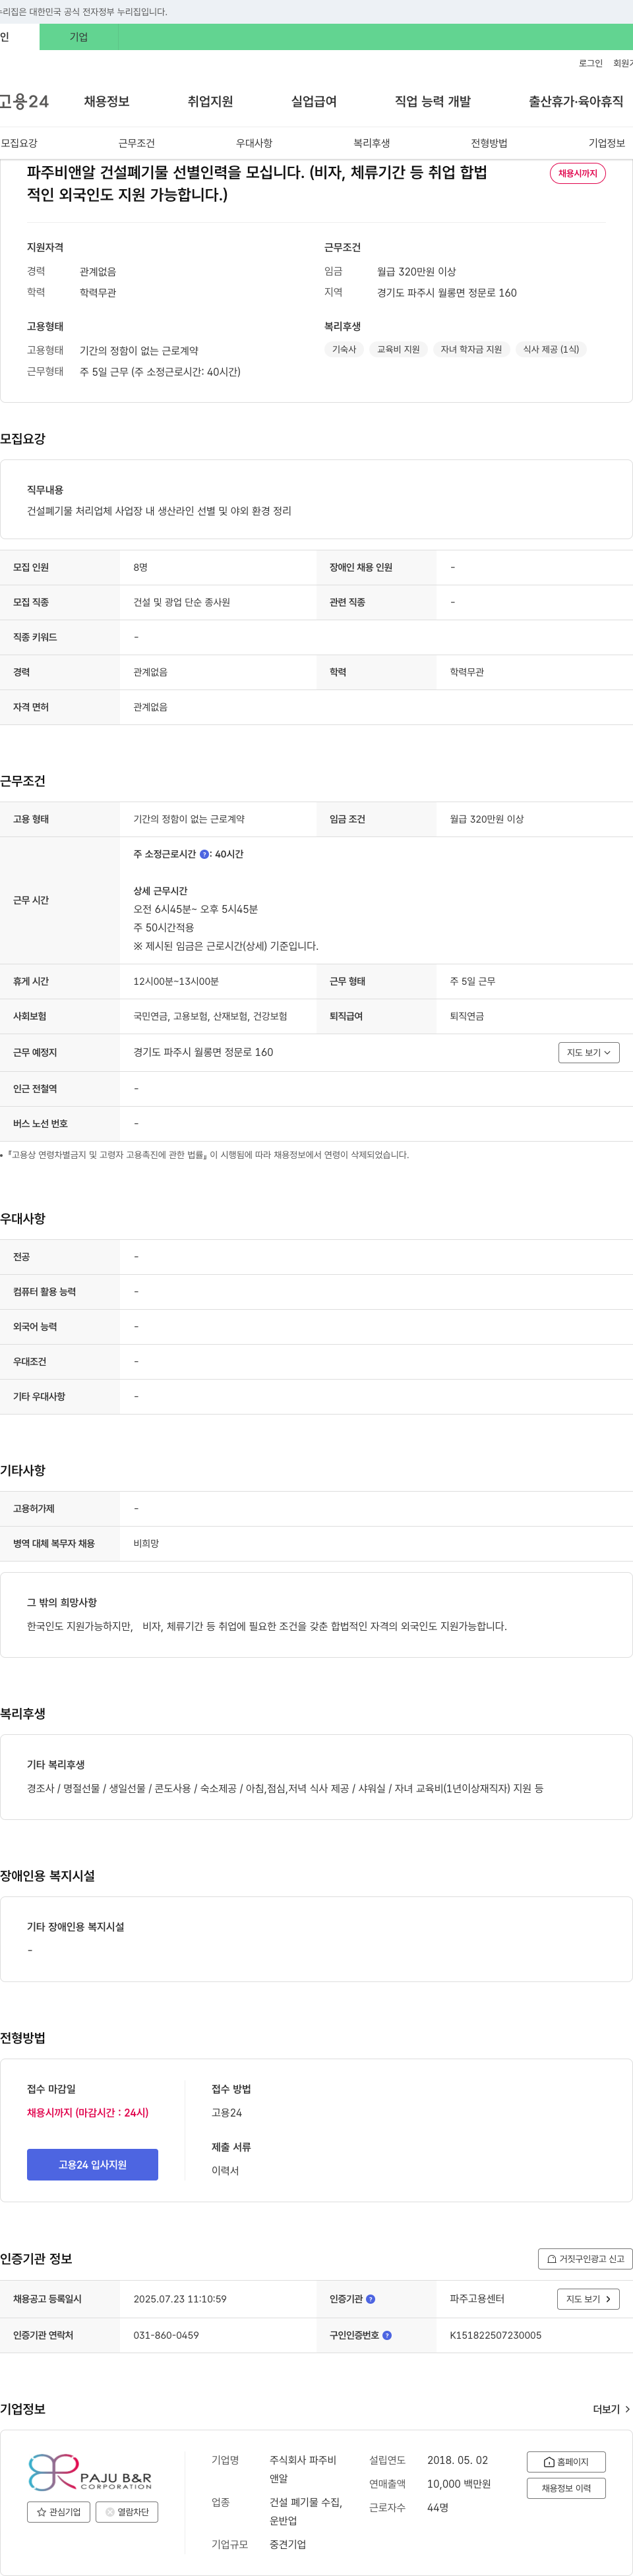Click the 자녀 학자금 지원 tag
The width and height of the screenshot is (633, 2576).
coord(471,349)
